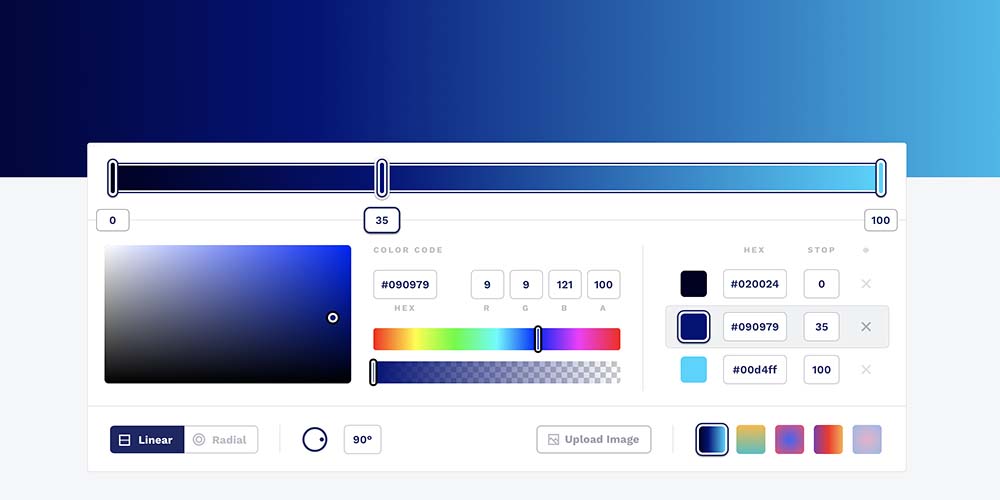The height and width of the screenshot is (500, 1000).
Task: Click the STOP column heading
Action: pos(821,250)
